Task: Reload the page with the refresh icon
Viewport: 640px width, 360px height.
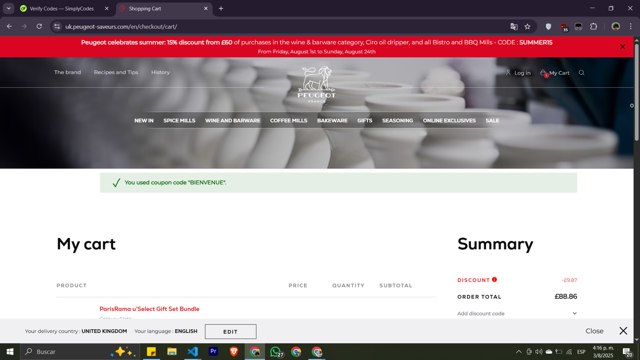Action: 39,27
